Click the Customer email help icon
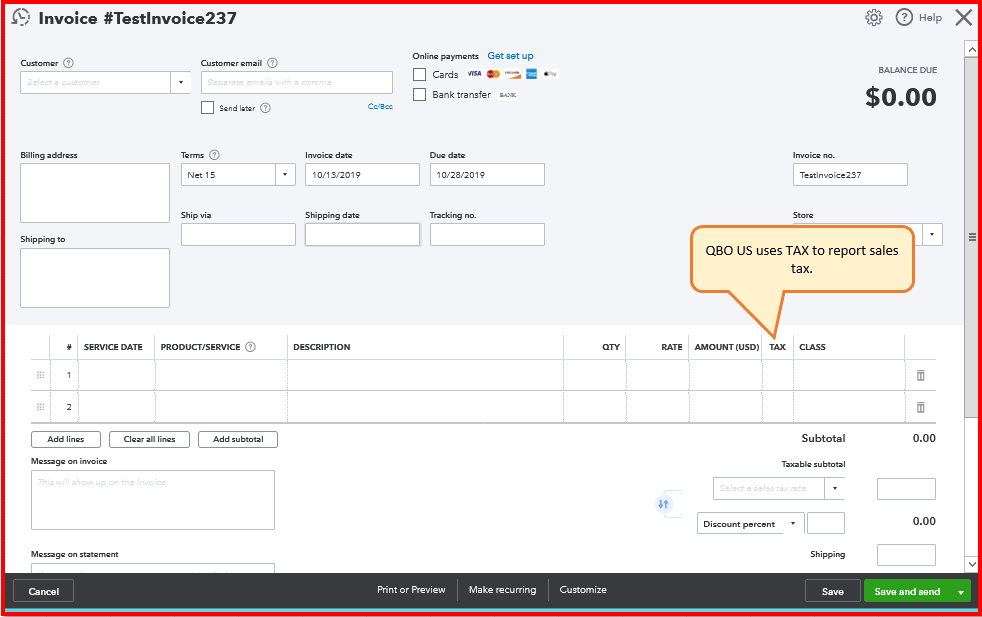This screenshot has width=982, height=617. [x=272, y=63]
